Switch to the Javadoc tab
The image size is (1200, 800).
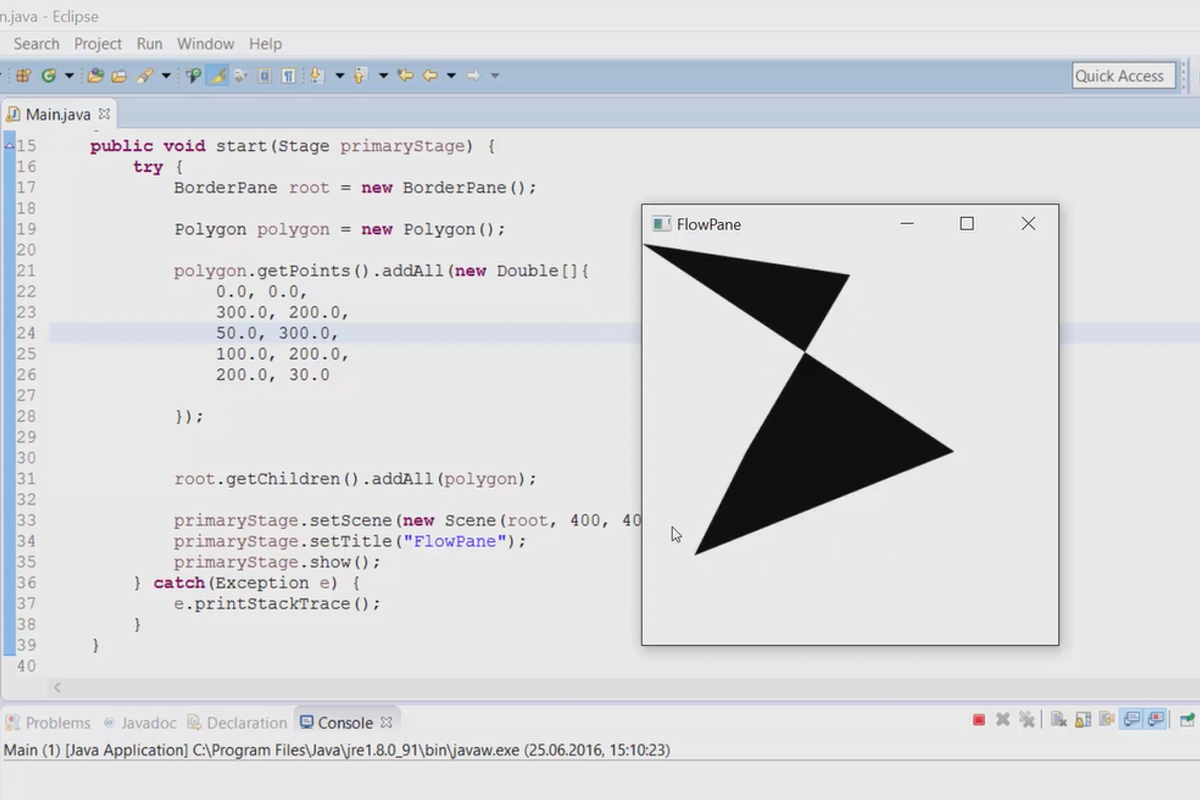[x=139, y=722]
